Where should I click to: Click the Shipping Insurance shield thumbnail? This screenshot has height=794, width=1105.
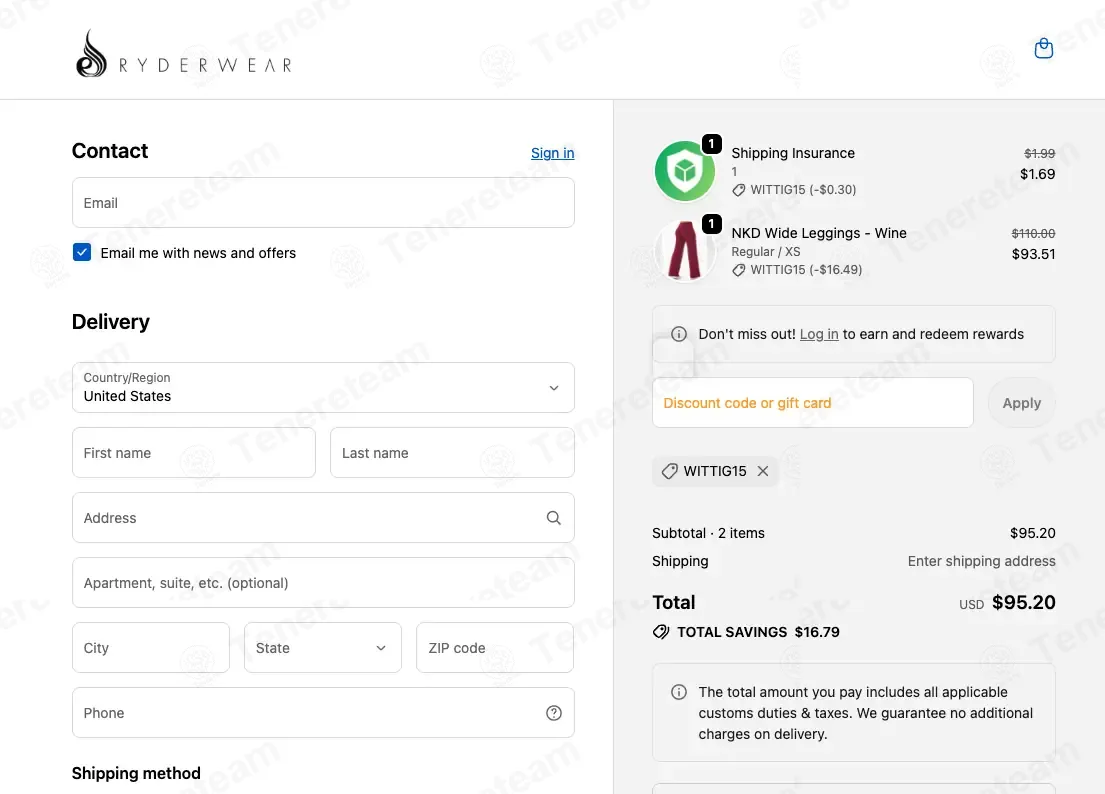[684, 171]
